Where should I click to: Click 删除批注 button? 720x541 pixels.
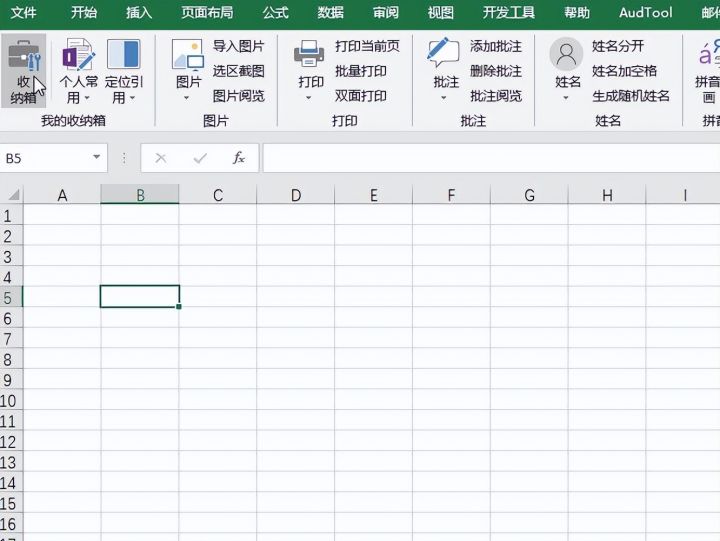pyautogui.click(x=496, y=71)
